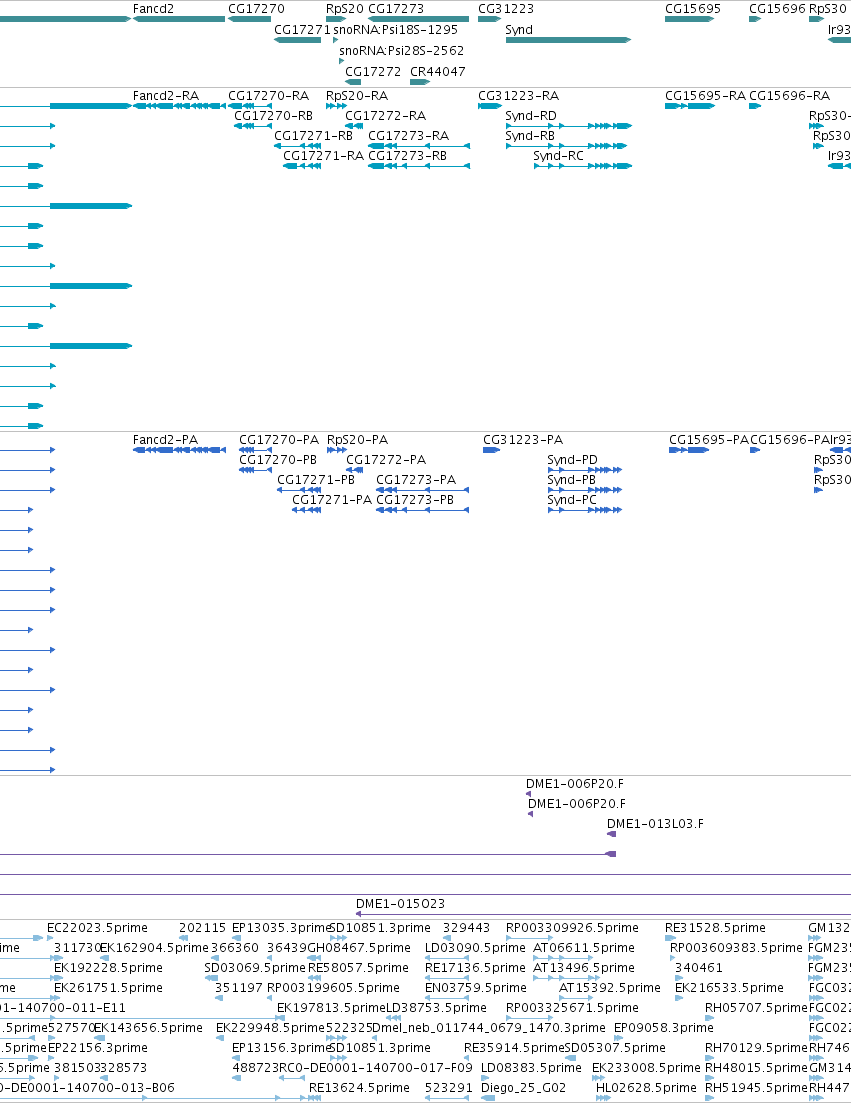
Task: Select the Synd-PD protein label
Action: pyautogui.click(x=572, y=460)
